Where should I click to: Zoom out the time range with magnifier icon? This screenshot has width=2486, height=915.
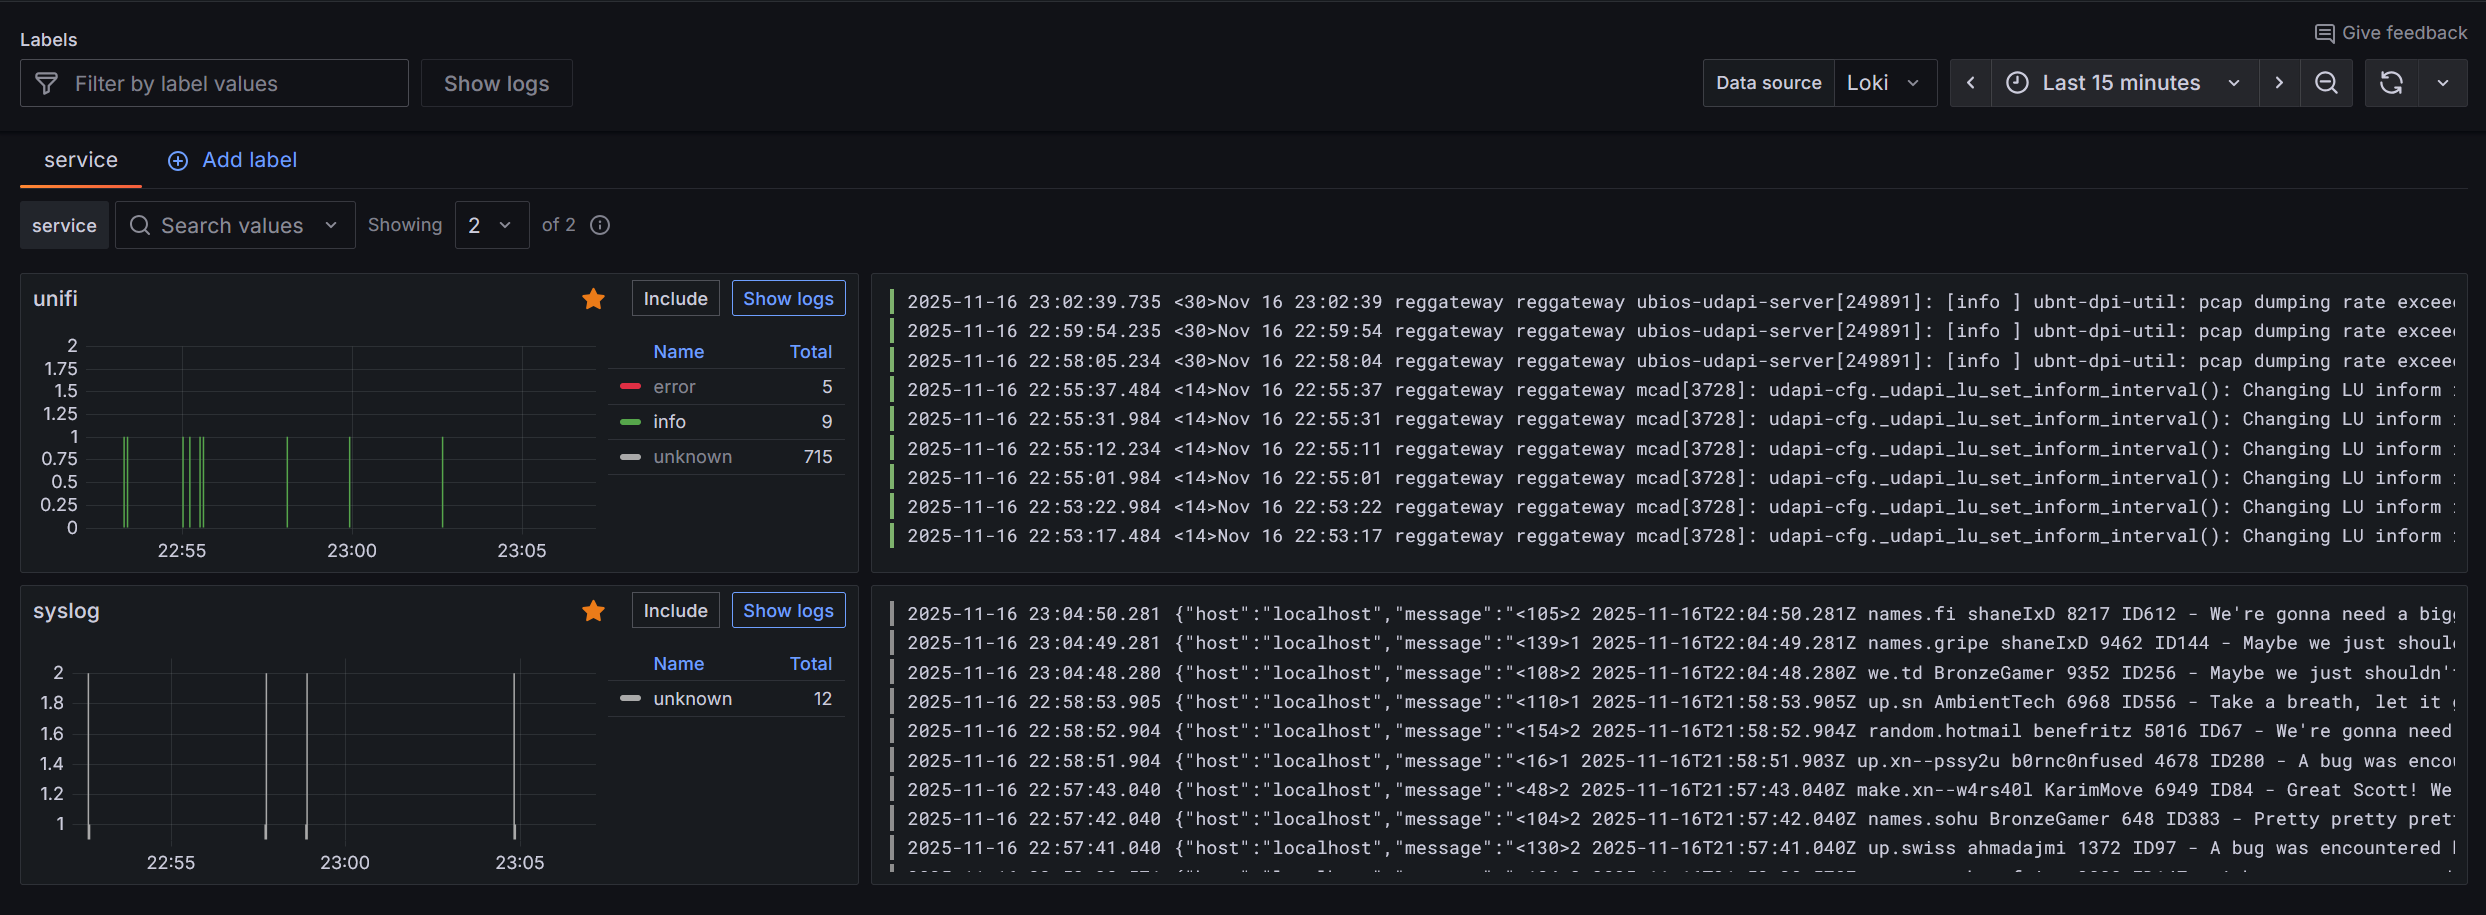point(2327,82)
